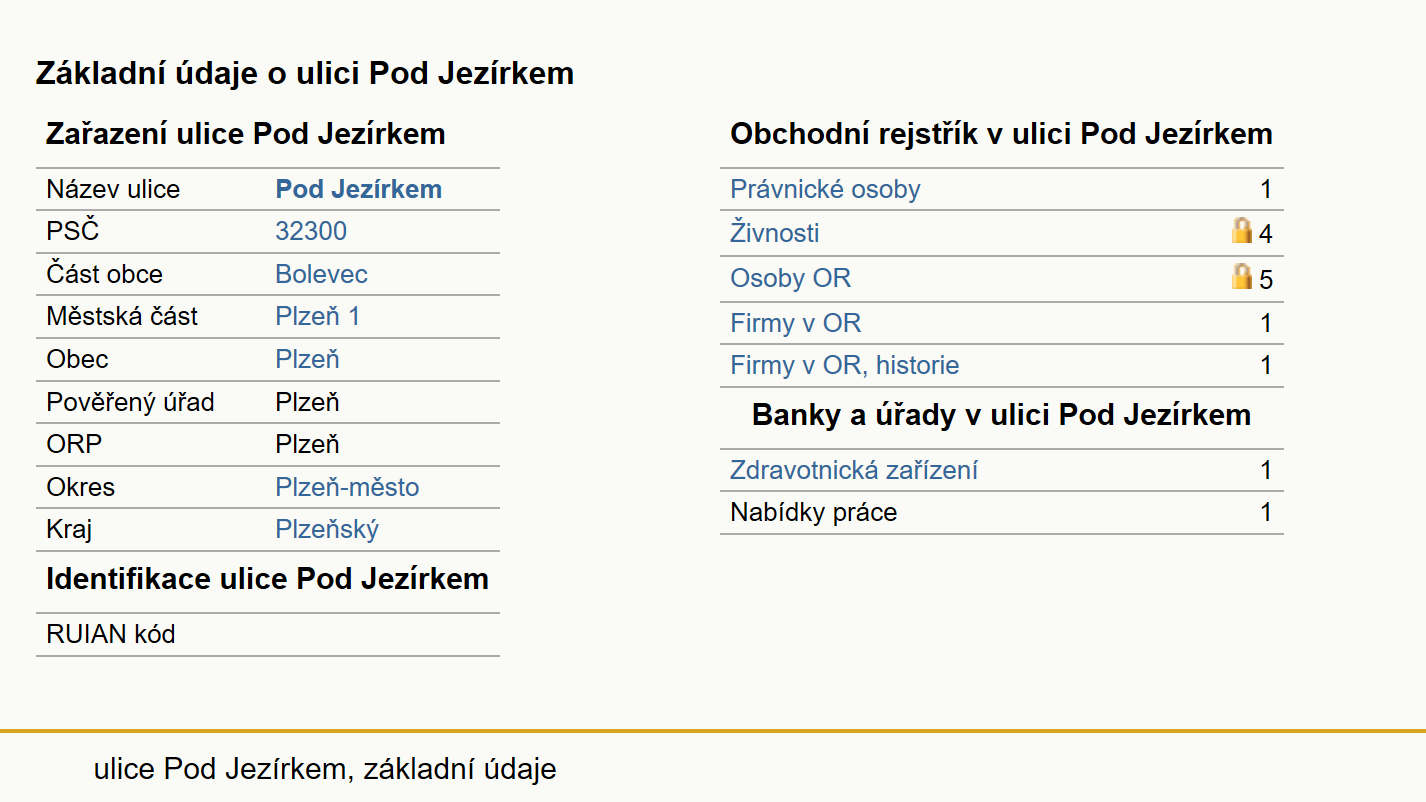
Task: Follow the Bolevec district link
Action: click(x=321, y=274)
